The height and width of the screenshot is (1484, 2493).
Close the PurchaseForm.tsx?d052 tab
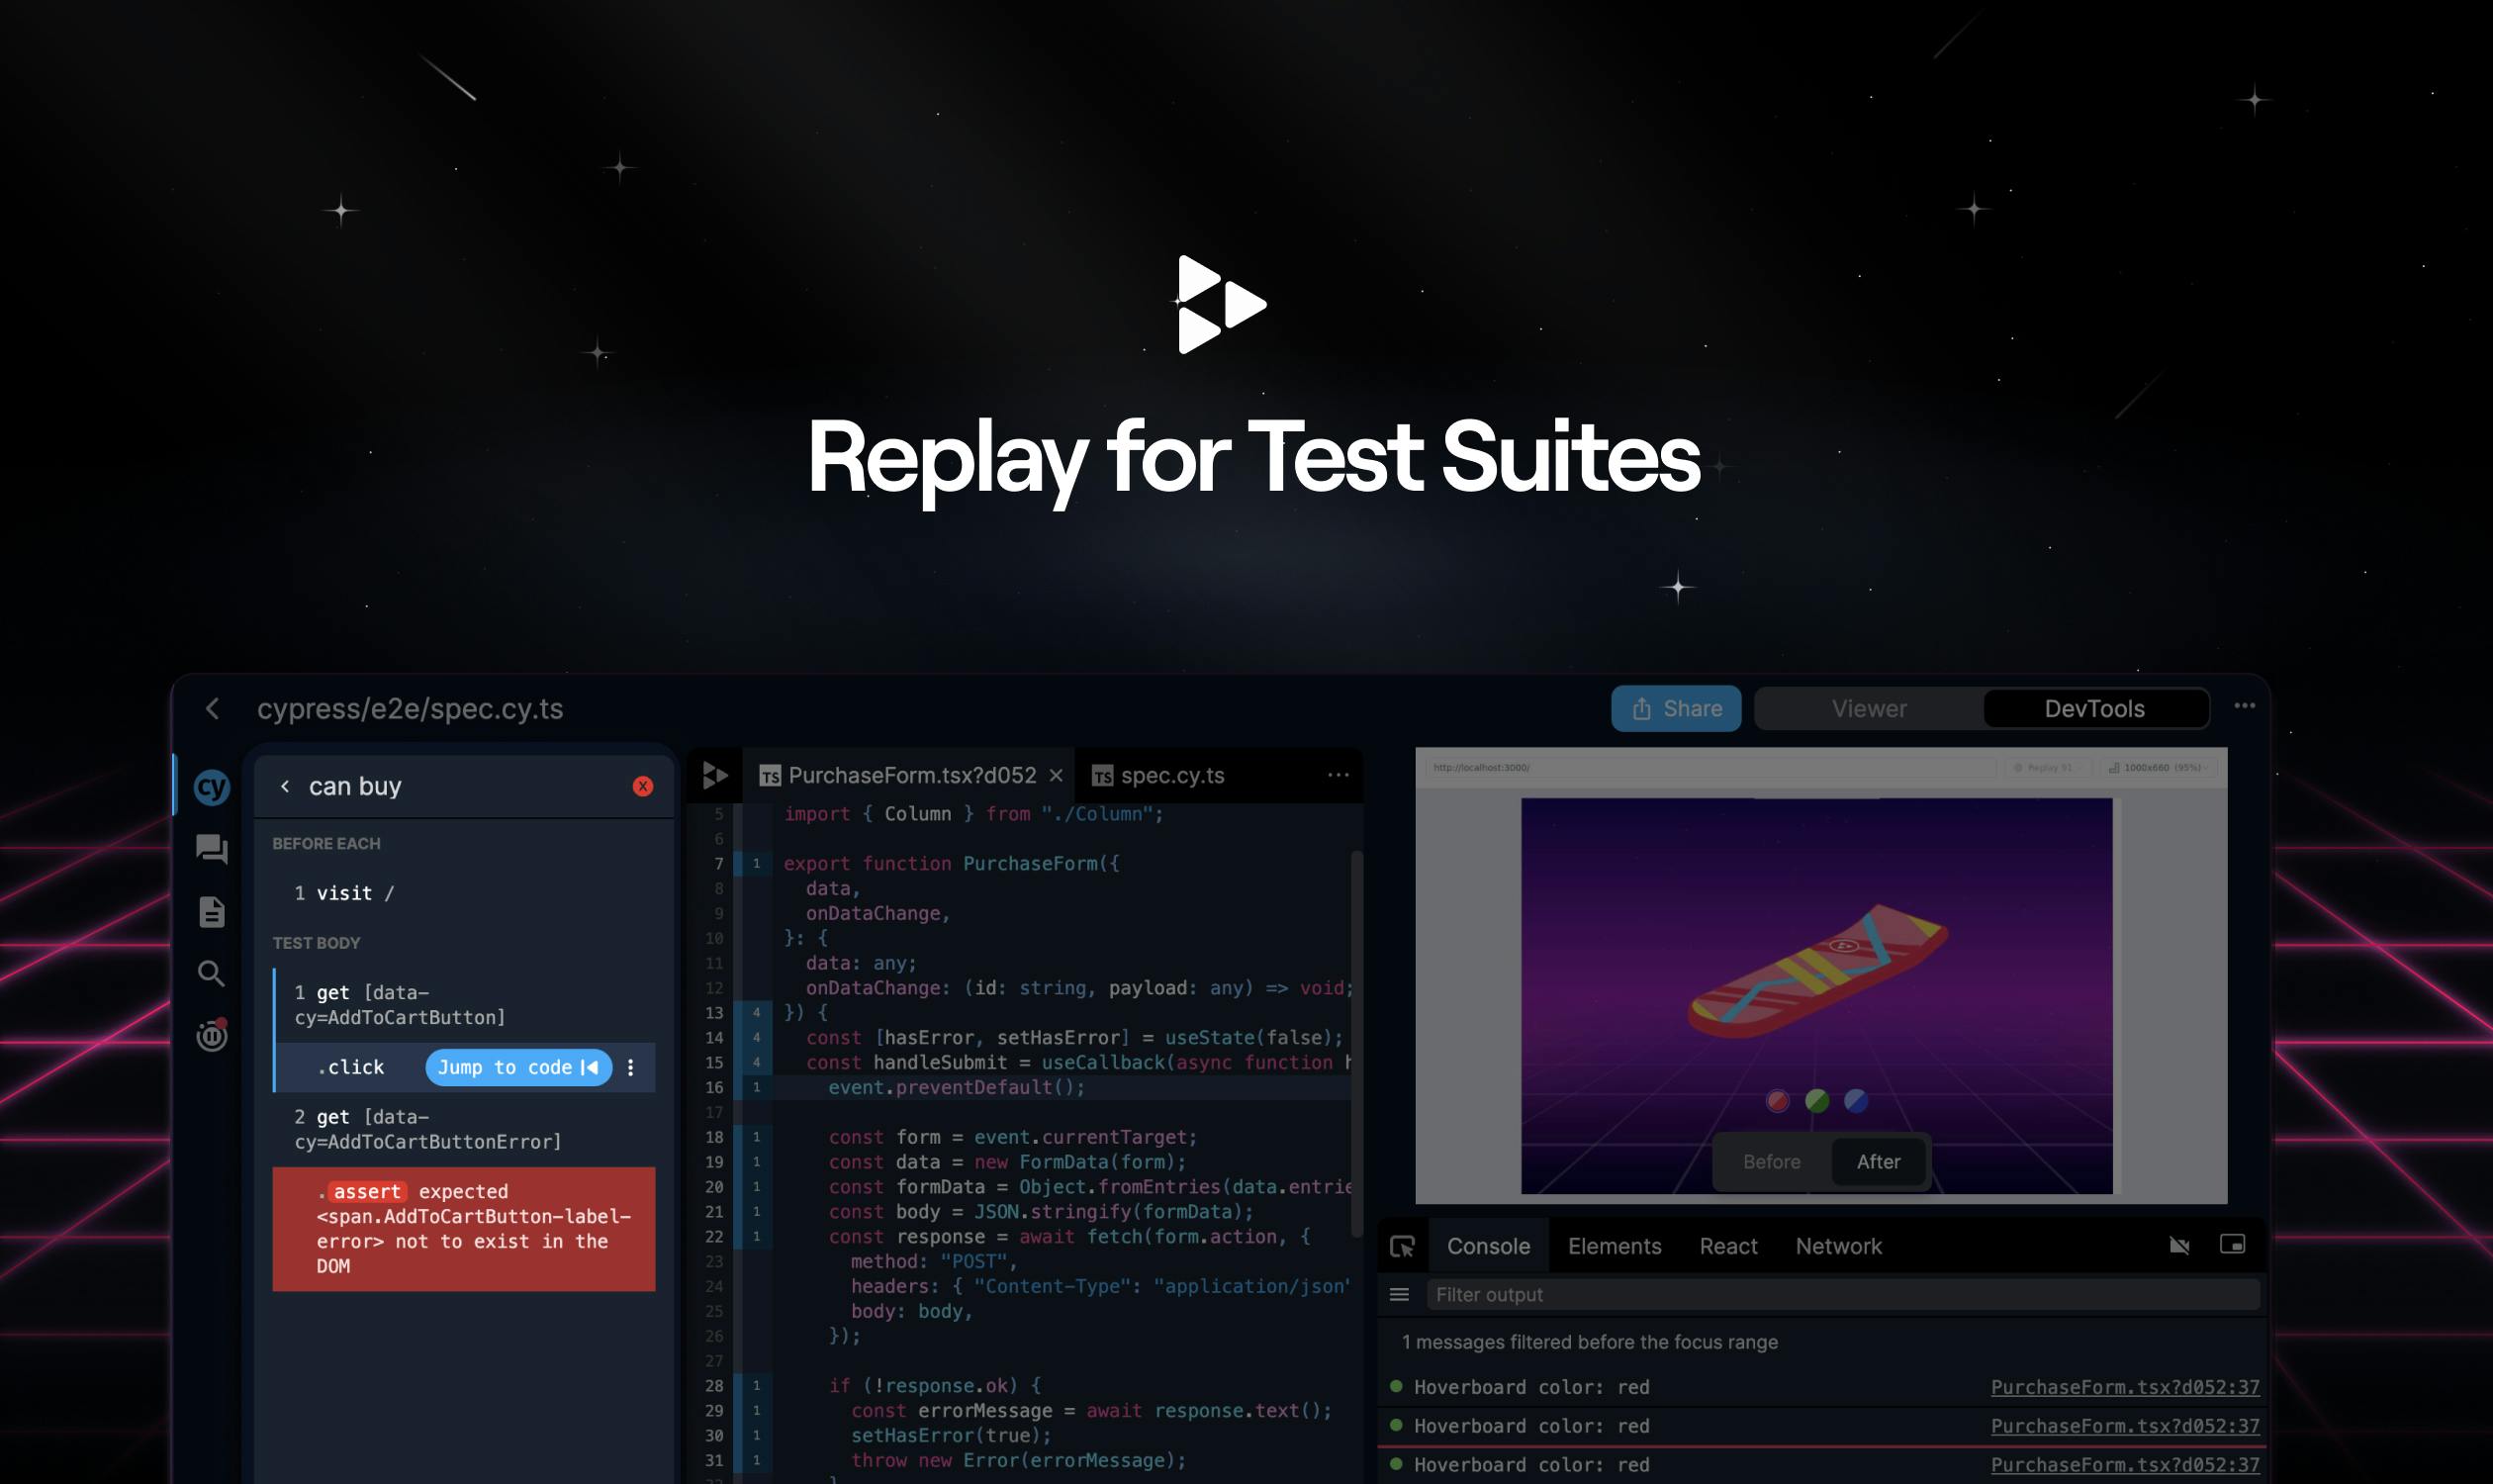(1056, 776)
